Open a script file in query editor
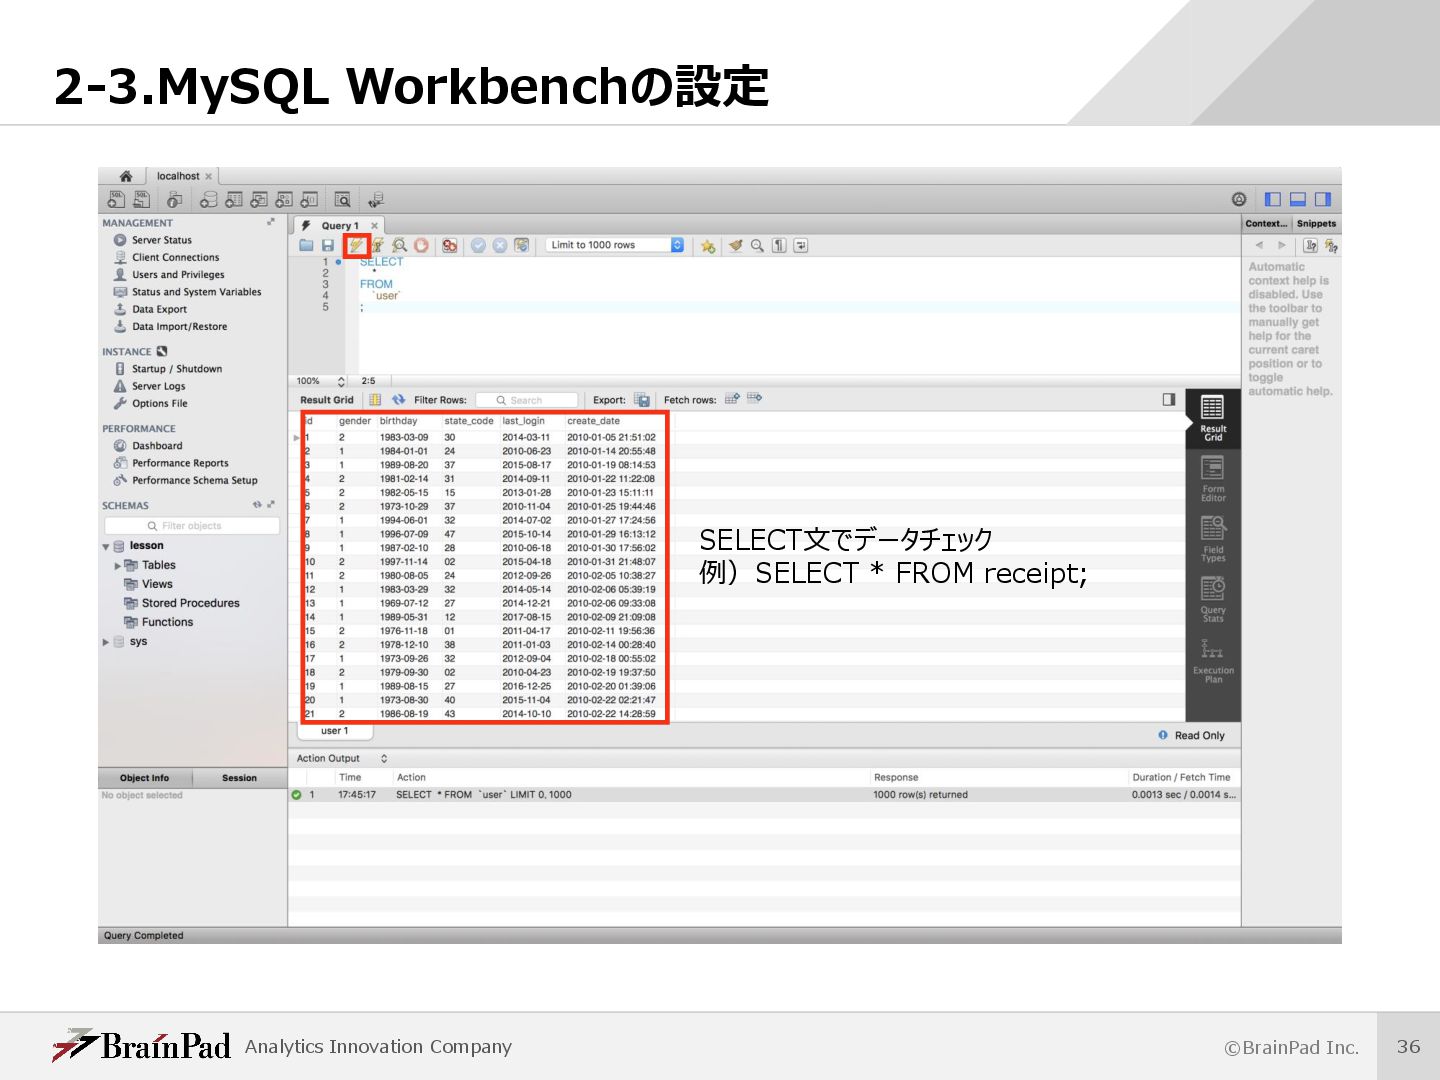Image resolution: width=1440 pixels, height=1080 pixels. [307, 245]
